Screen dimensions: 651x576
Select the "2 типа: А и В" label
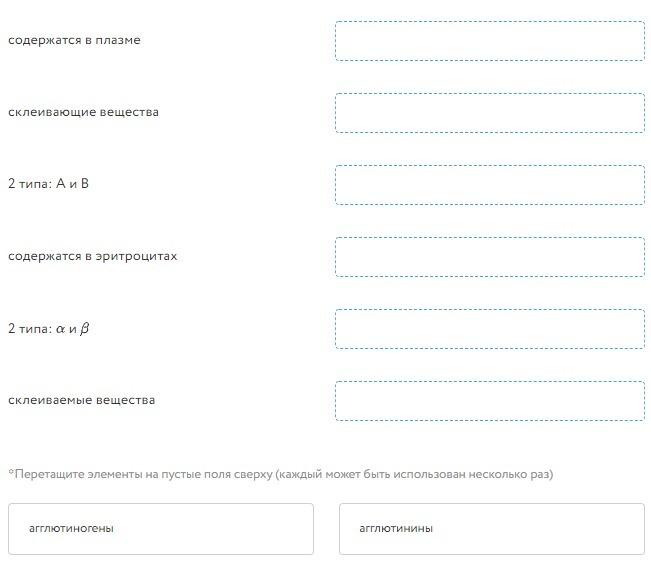pyautogui.click(x=48, y=185)
